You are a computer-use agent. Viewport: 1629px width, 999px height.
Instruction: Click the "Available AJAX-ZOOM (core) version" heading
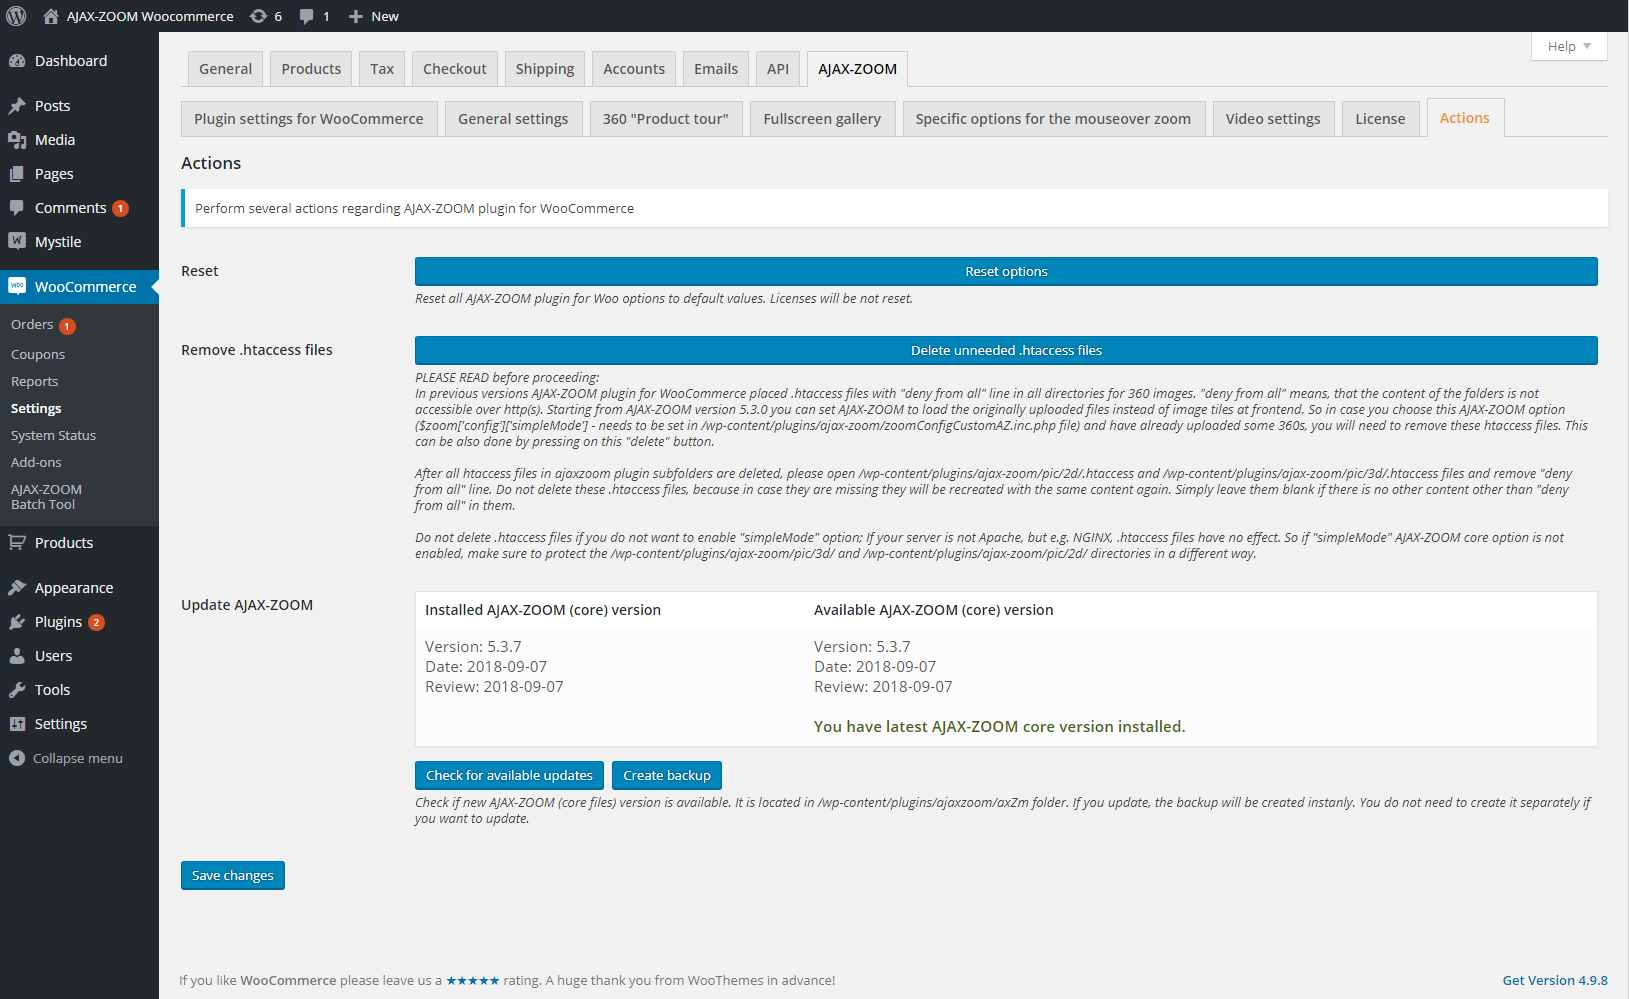pyautogui.click(x=933, y=610)
